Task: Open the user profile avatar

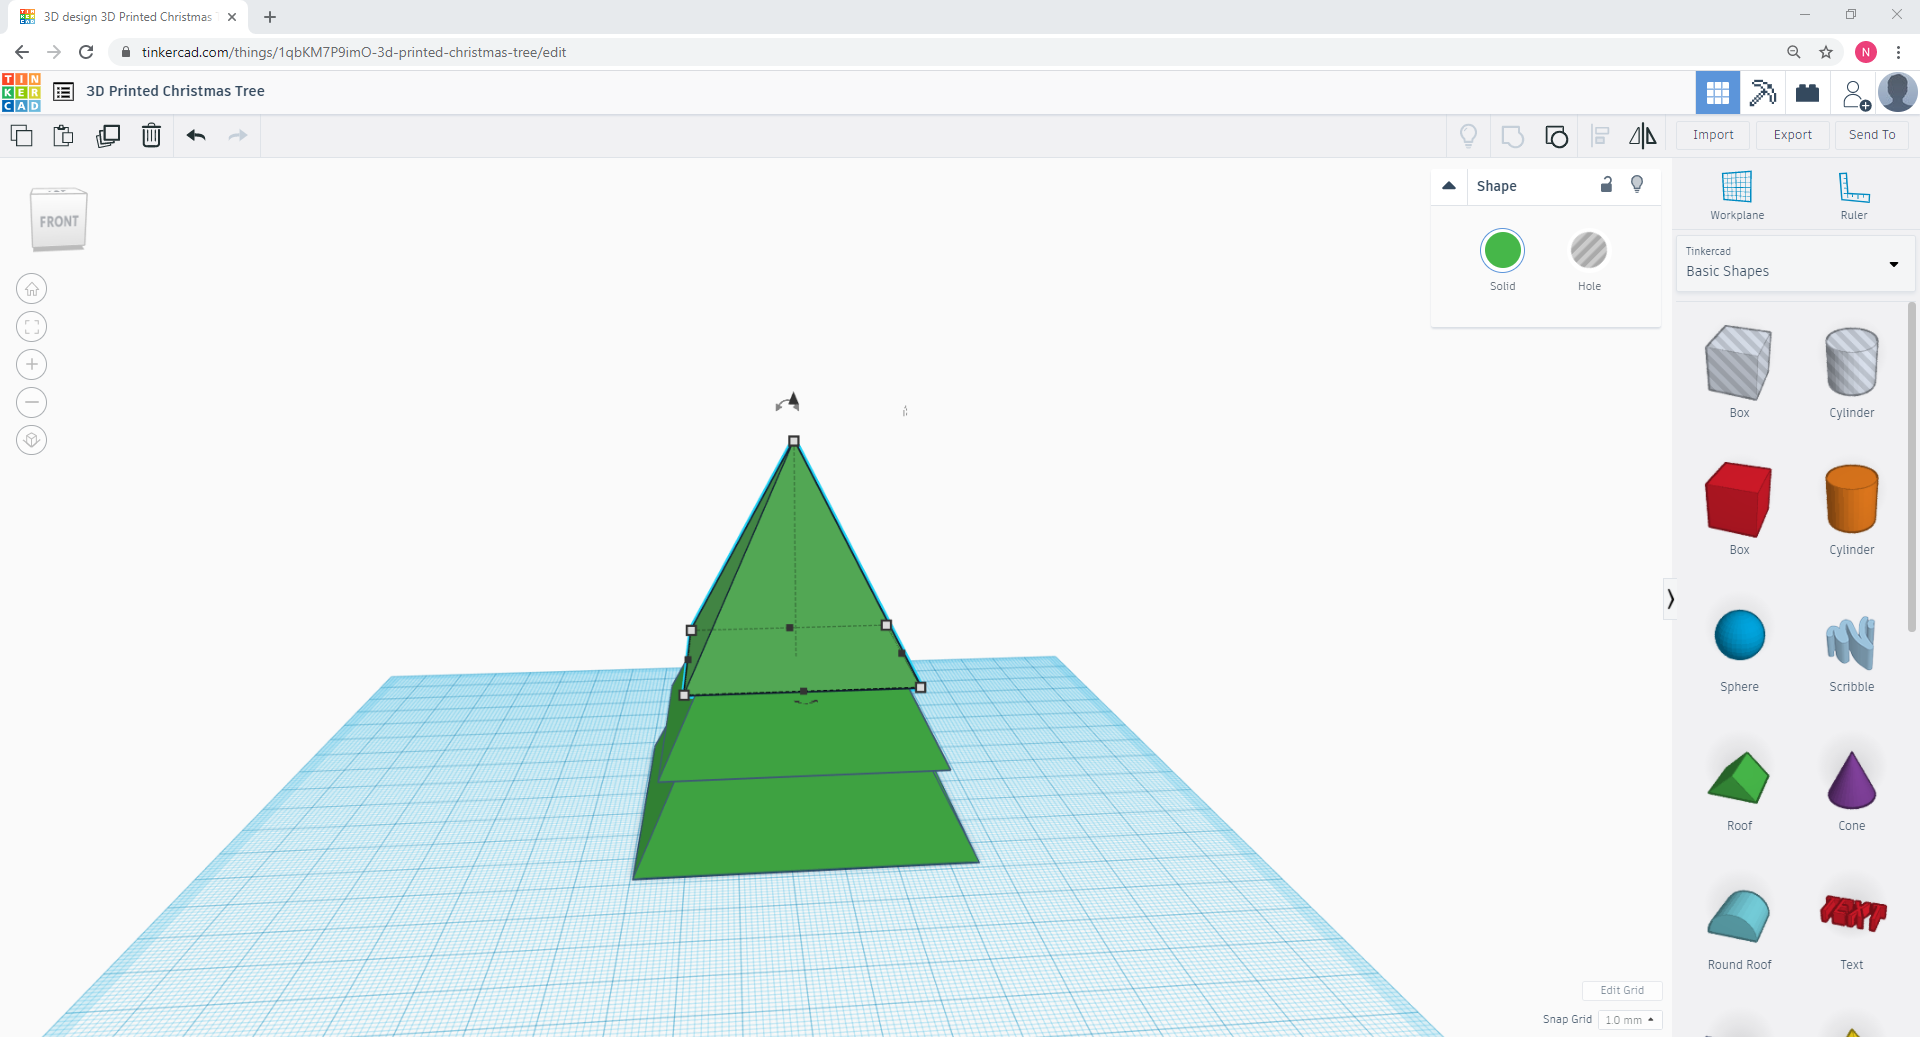Action: click(x=1898, y=93)
